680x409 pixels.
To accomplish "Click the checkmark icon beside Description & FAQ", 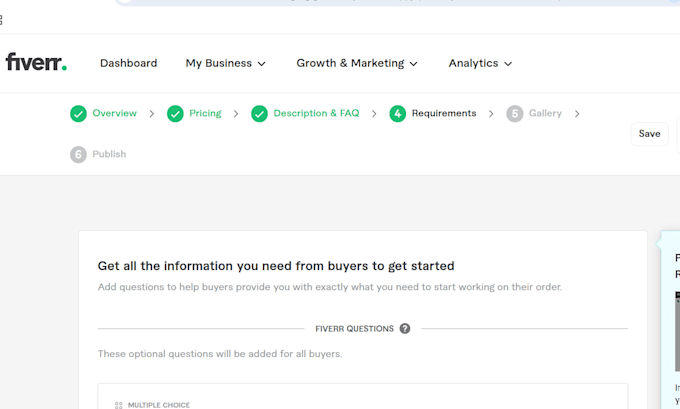I will pyautogui.click(x=259, y=114).
